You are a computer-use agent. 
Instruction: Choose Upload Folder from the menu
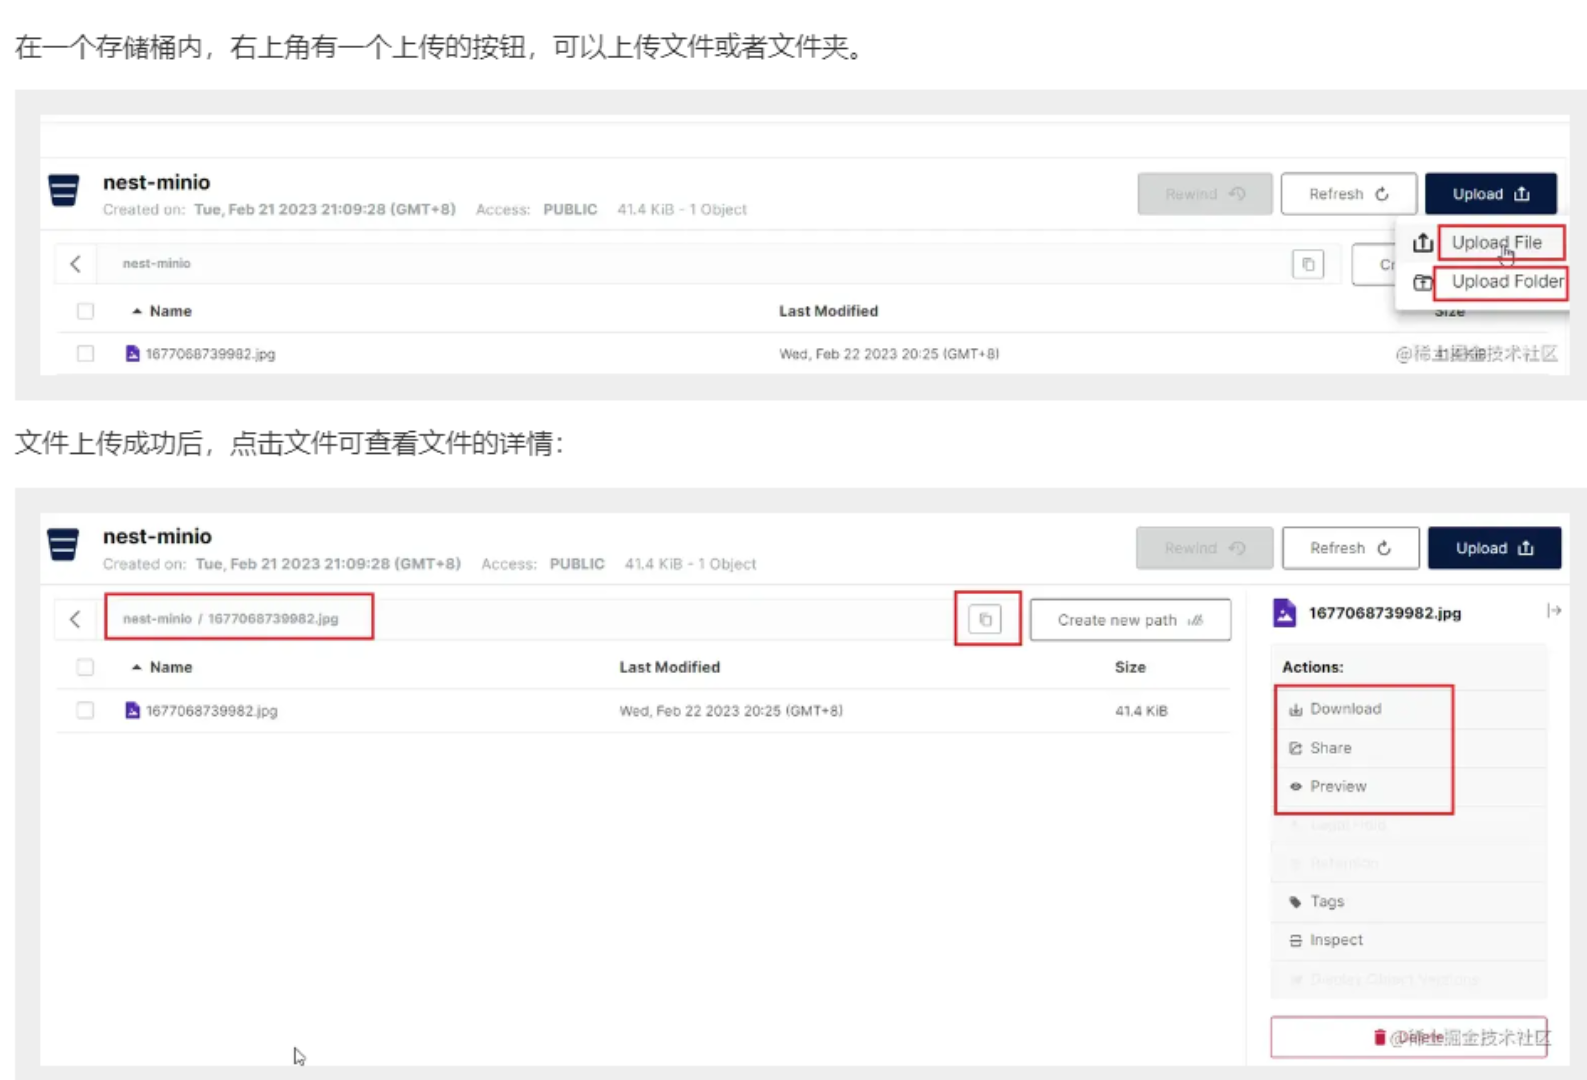click(1506, 282)
